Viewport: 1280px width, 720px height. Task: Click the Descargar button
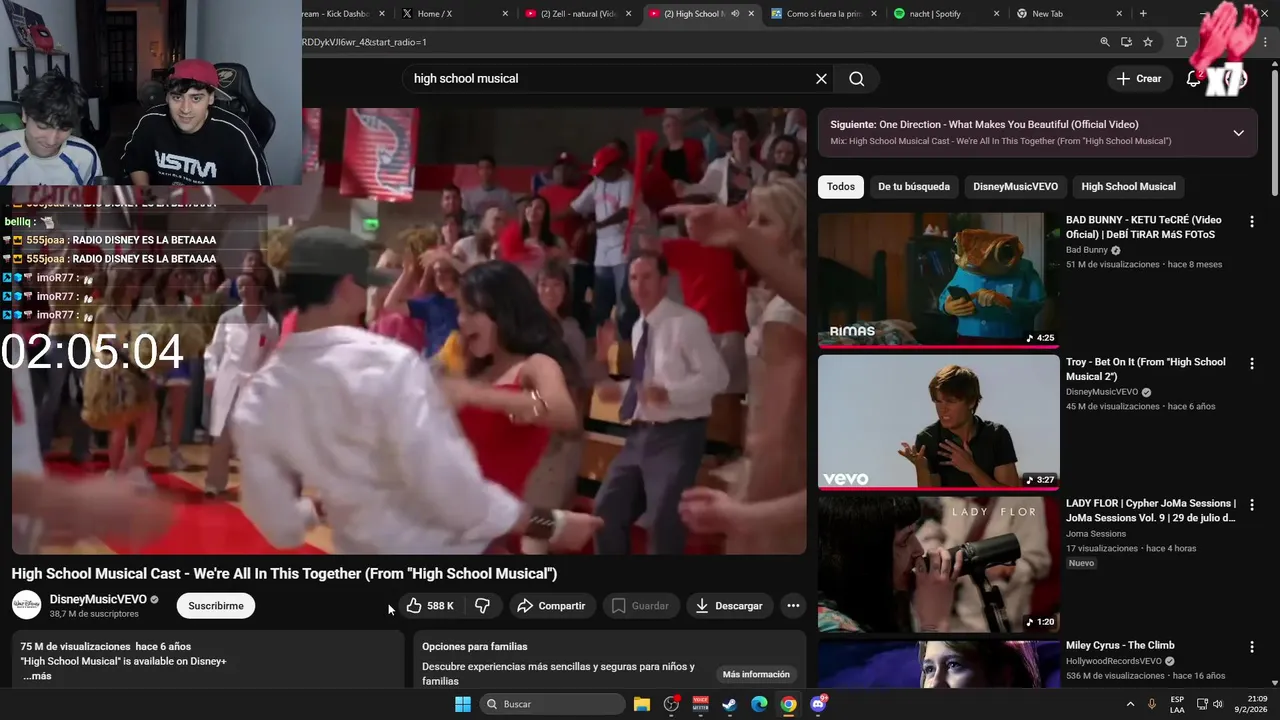729,606
